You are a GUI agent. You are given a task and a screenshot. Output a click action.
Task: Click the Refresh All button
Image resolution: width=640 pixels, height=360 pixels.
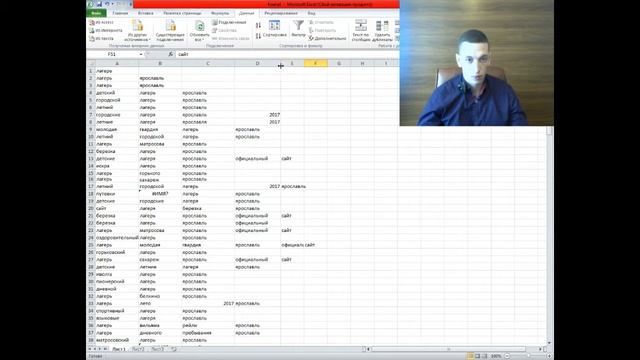[x=199, y=31]
